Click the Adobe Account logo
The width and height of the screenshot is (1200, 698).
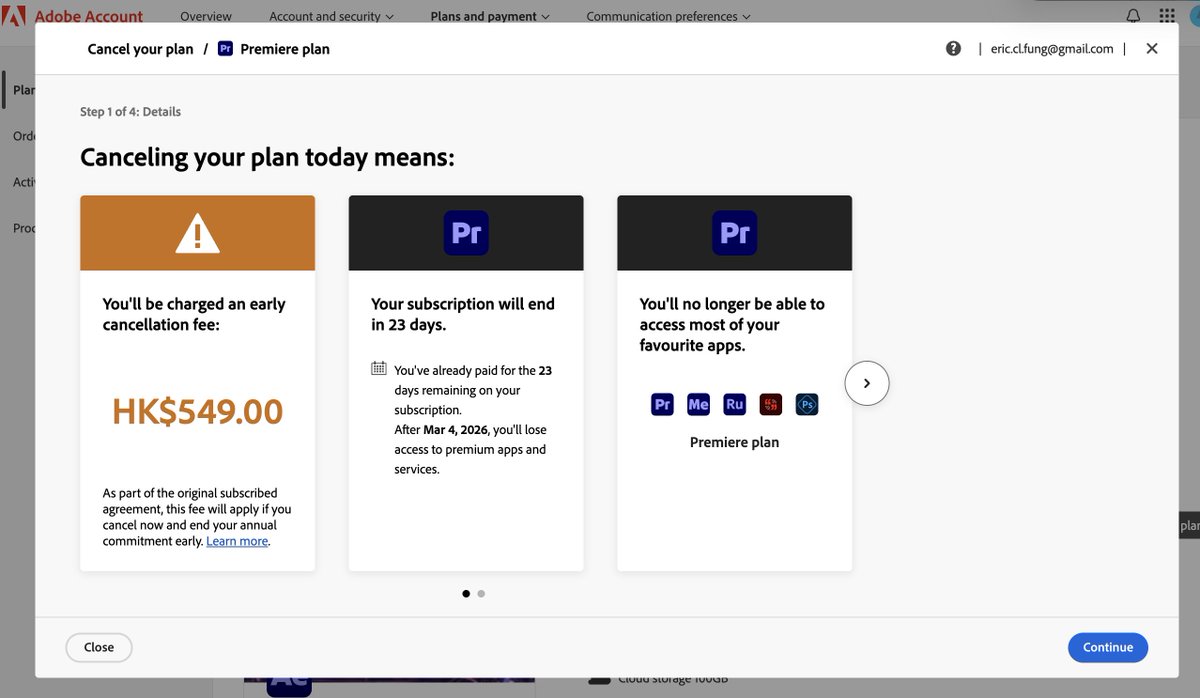73,16
